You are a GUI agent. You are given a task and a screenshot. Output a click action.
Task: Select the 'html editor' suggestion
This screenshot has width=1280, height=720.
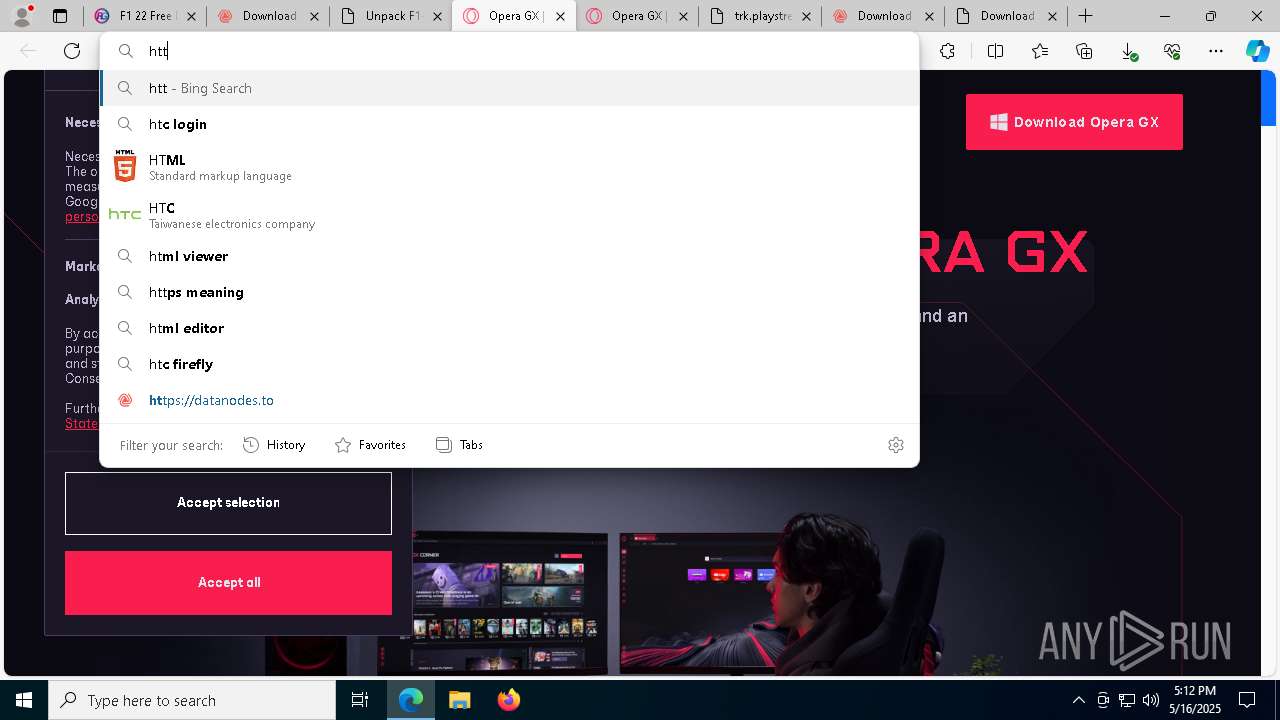509,328
